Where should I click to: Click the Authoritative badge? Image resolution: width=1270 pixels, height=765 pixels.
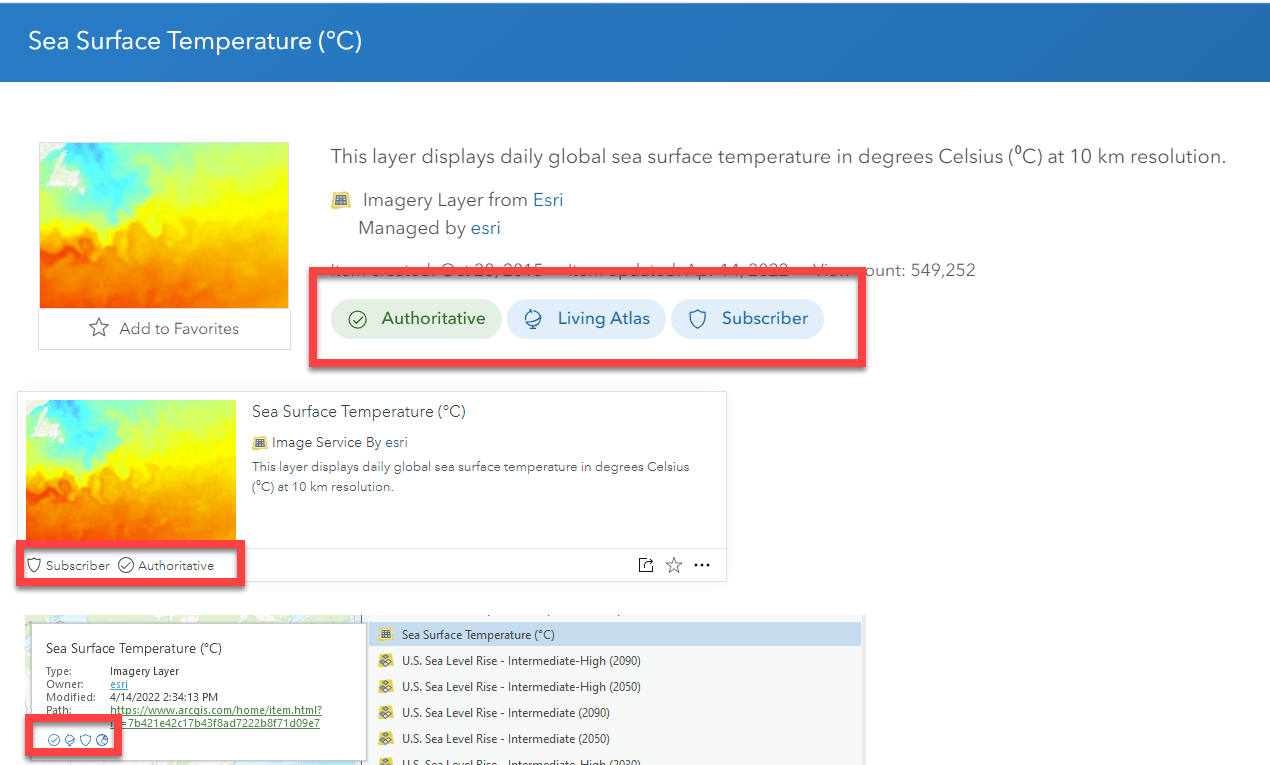tap(416, 319)
